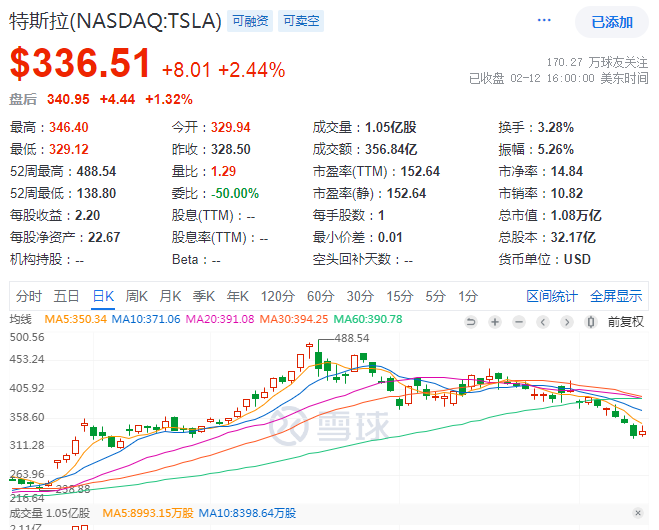
Task: Click the chart undo/reset icon
Action: (x=471, y=322)
